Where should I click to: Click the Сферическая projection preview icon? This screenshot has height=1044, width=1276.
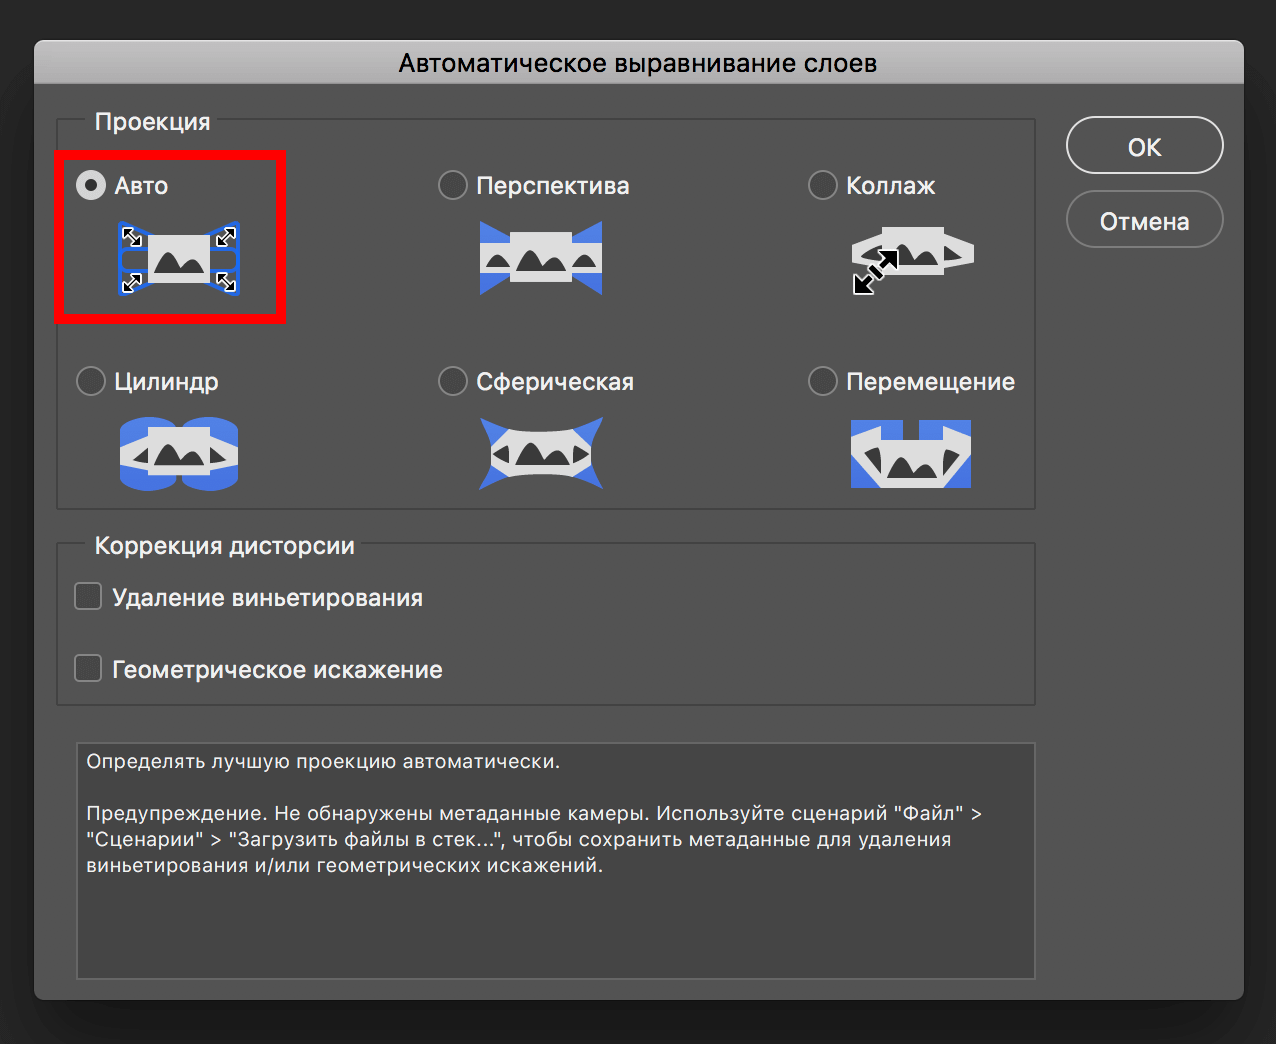[541, 453]
